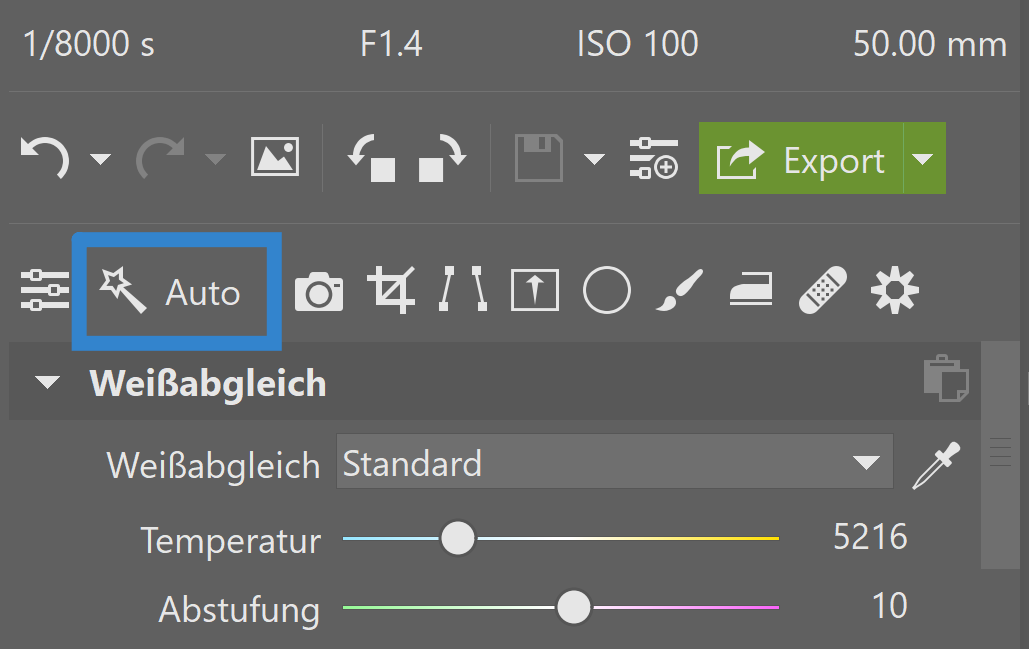Click the Temperatur slider handle
The image size is (1029, 649).
pyautogui.click(x=458, y=538)
